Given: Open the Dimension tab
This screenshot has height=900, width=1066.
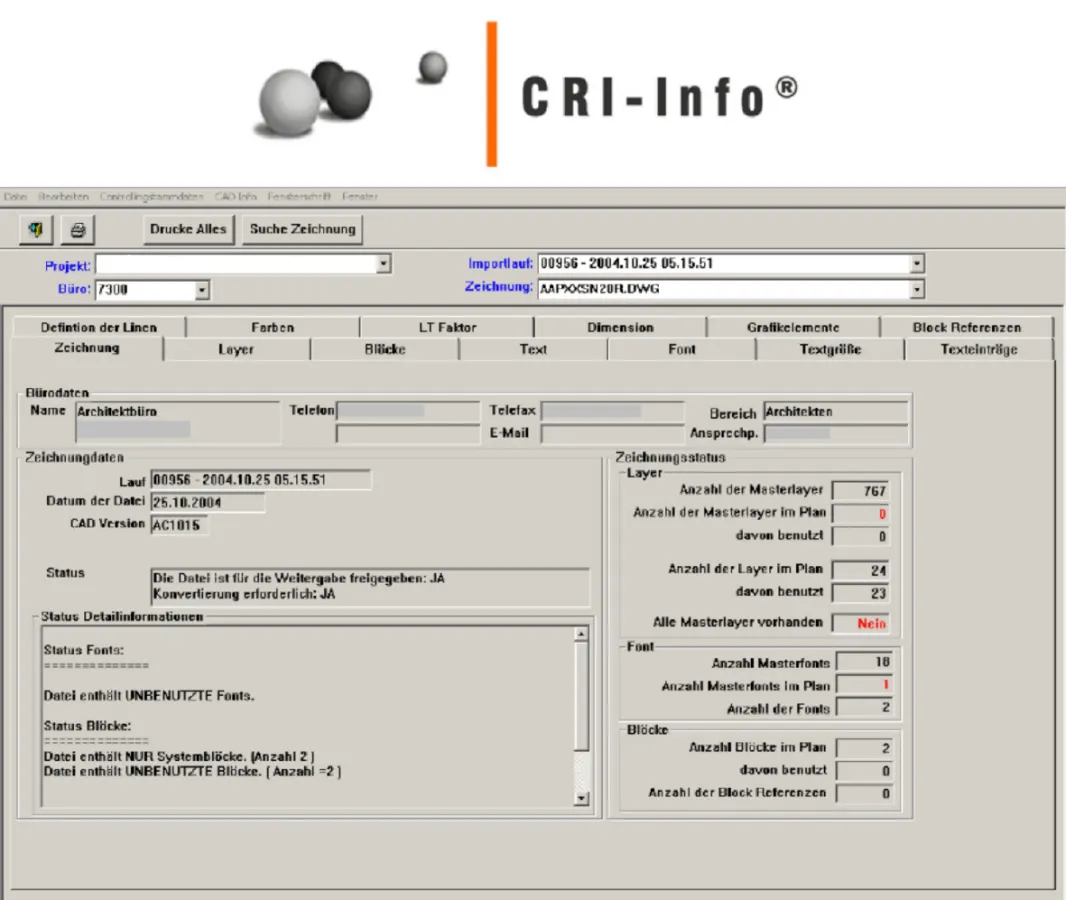Looking at the screenshot, I should [620, 327].
